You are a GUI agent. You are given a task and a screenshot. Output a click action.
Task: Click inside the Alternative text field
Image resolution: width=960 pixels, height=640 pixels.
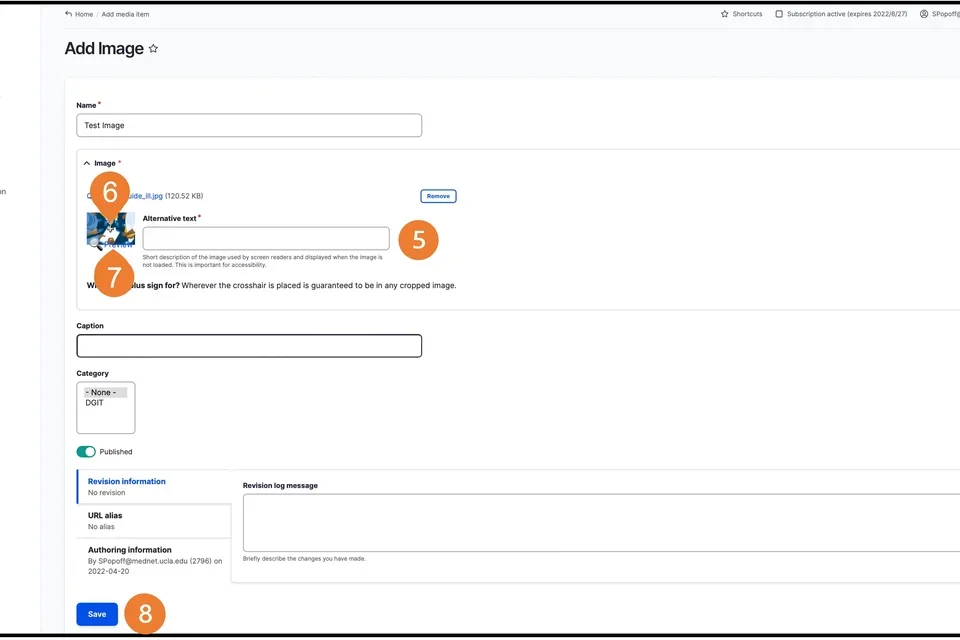point(265,238)
